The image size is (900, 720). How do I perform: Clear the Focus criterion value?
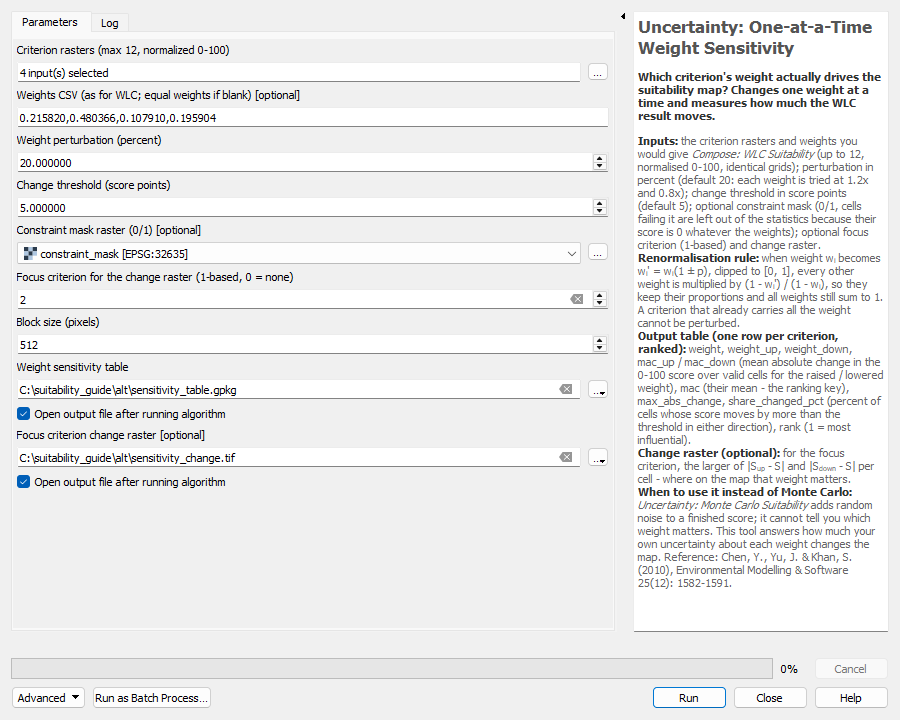pyautogui.click(x=577, y=299)
